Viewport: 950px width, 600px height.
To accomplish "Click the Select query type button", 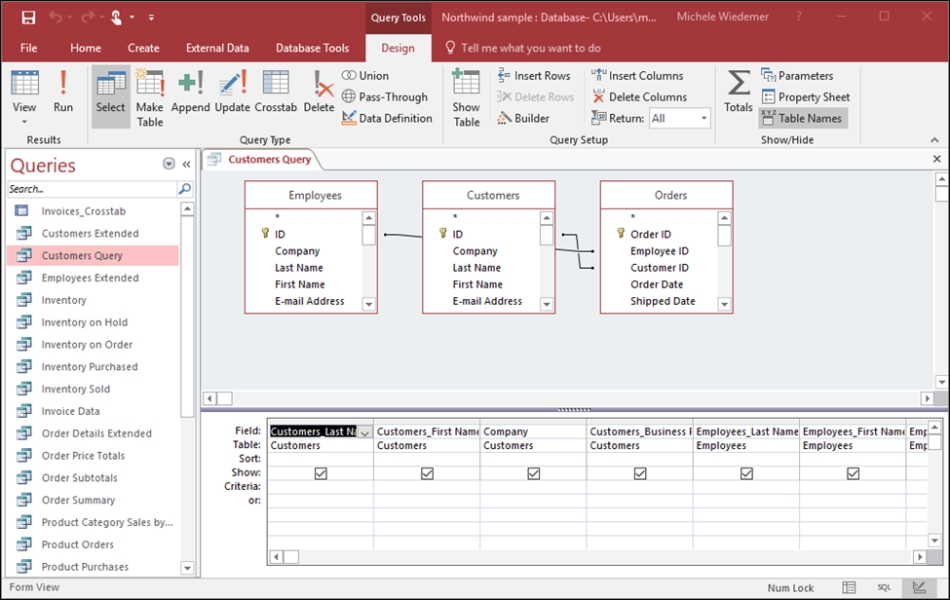I will [x=110, y=96].
